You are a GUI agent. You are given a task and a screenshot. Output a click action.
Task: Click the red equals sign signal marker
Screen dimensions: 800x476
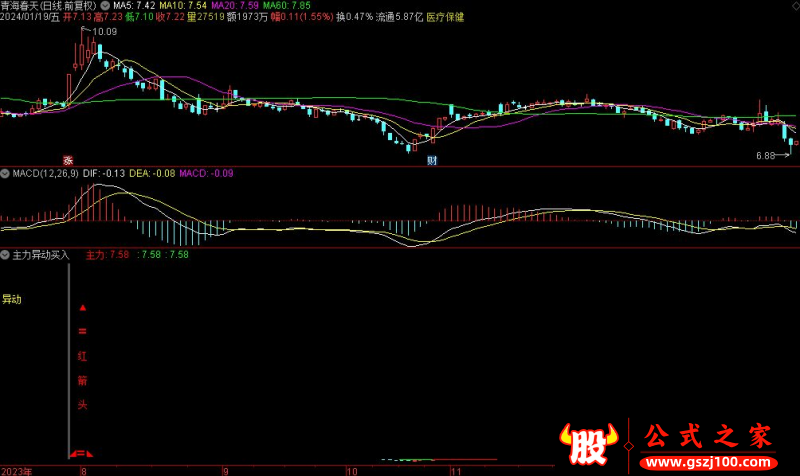[x=83, y=332]
